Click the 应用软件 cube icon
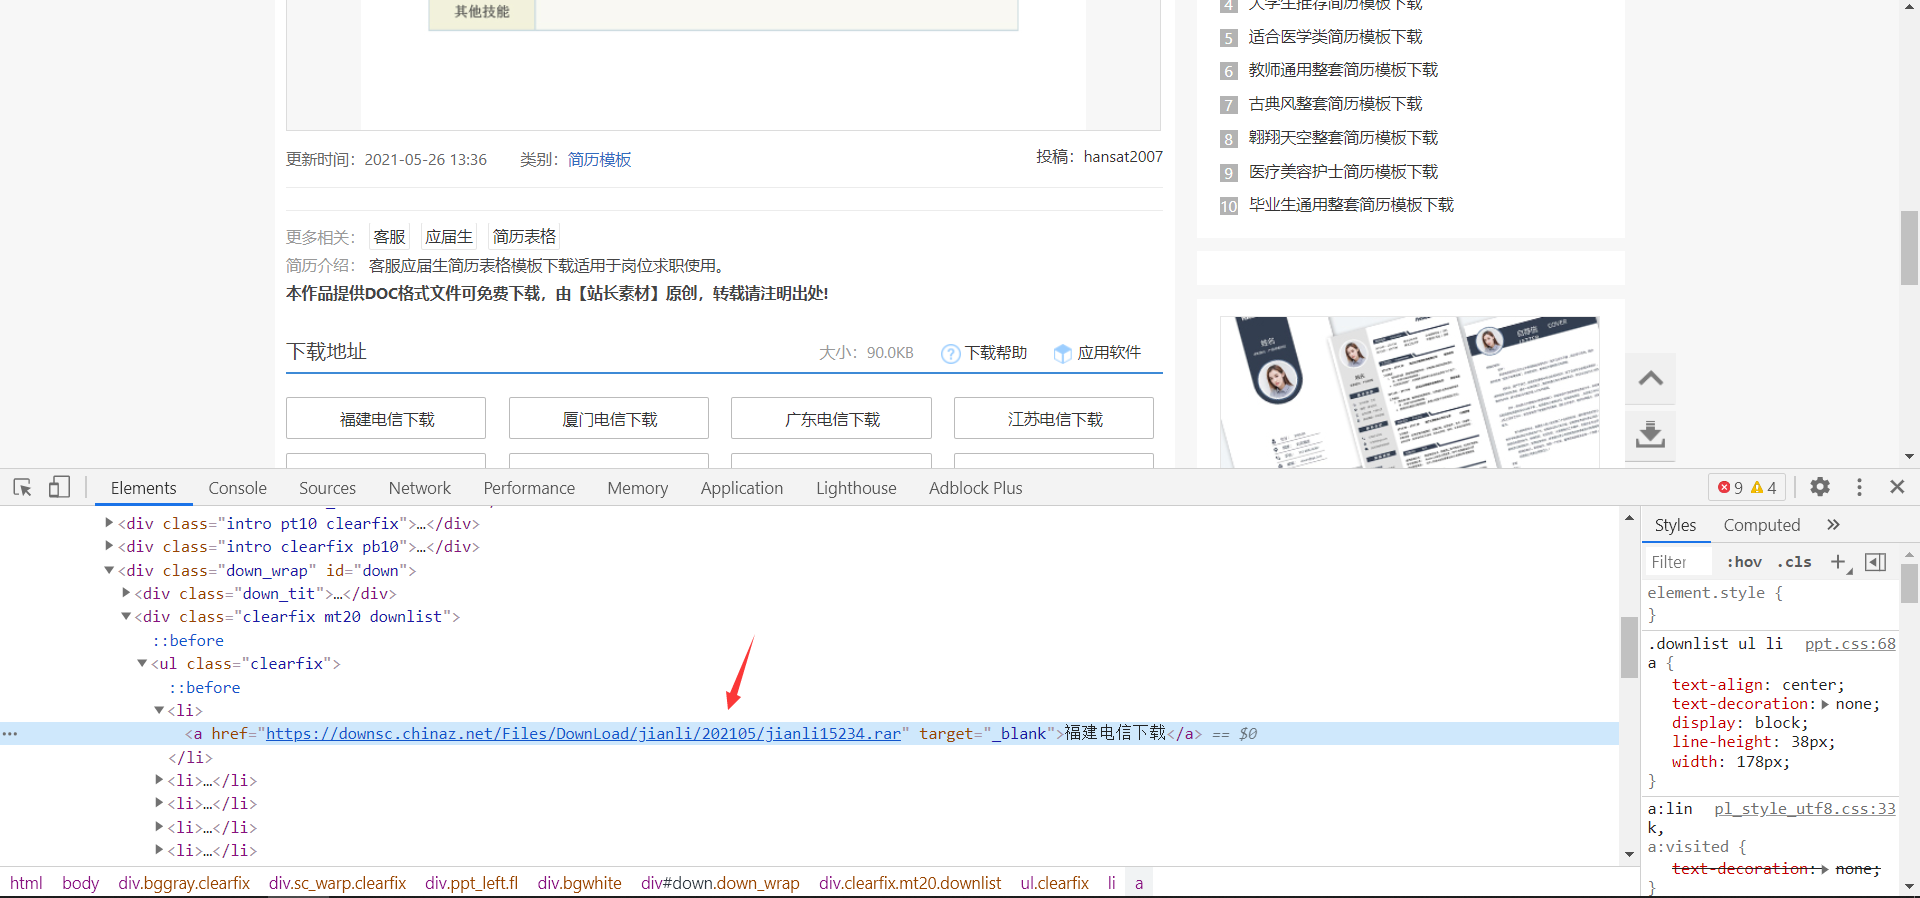 coord(1063,354)
